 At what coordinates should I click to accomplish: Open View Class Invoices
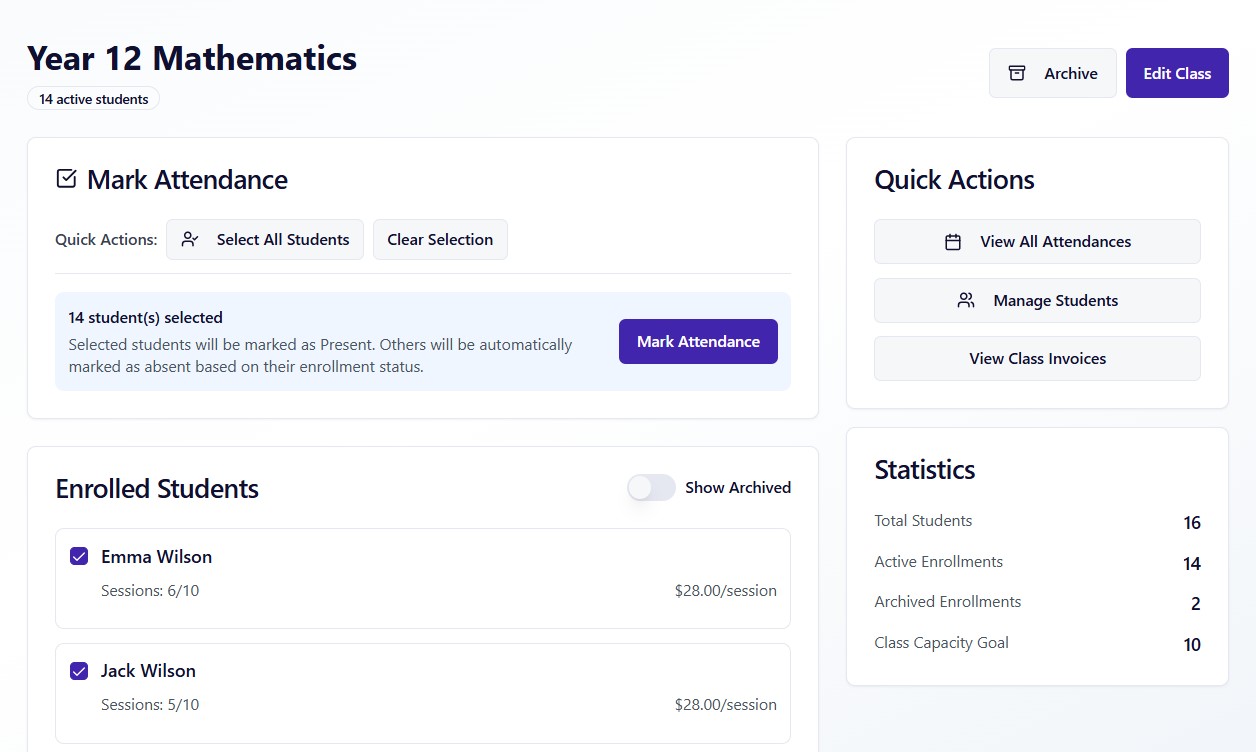(x=1037, y=358)
